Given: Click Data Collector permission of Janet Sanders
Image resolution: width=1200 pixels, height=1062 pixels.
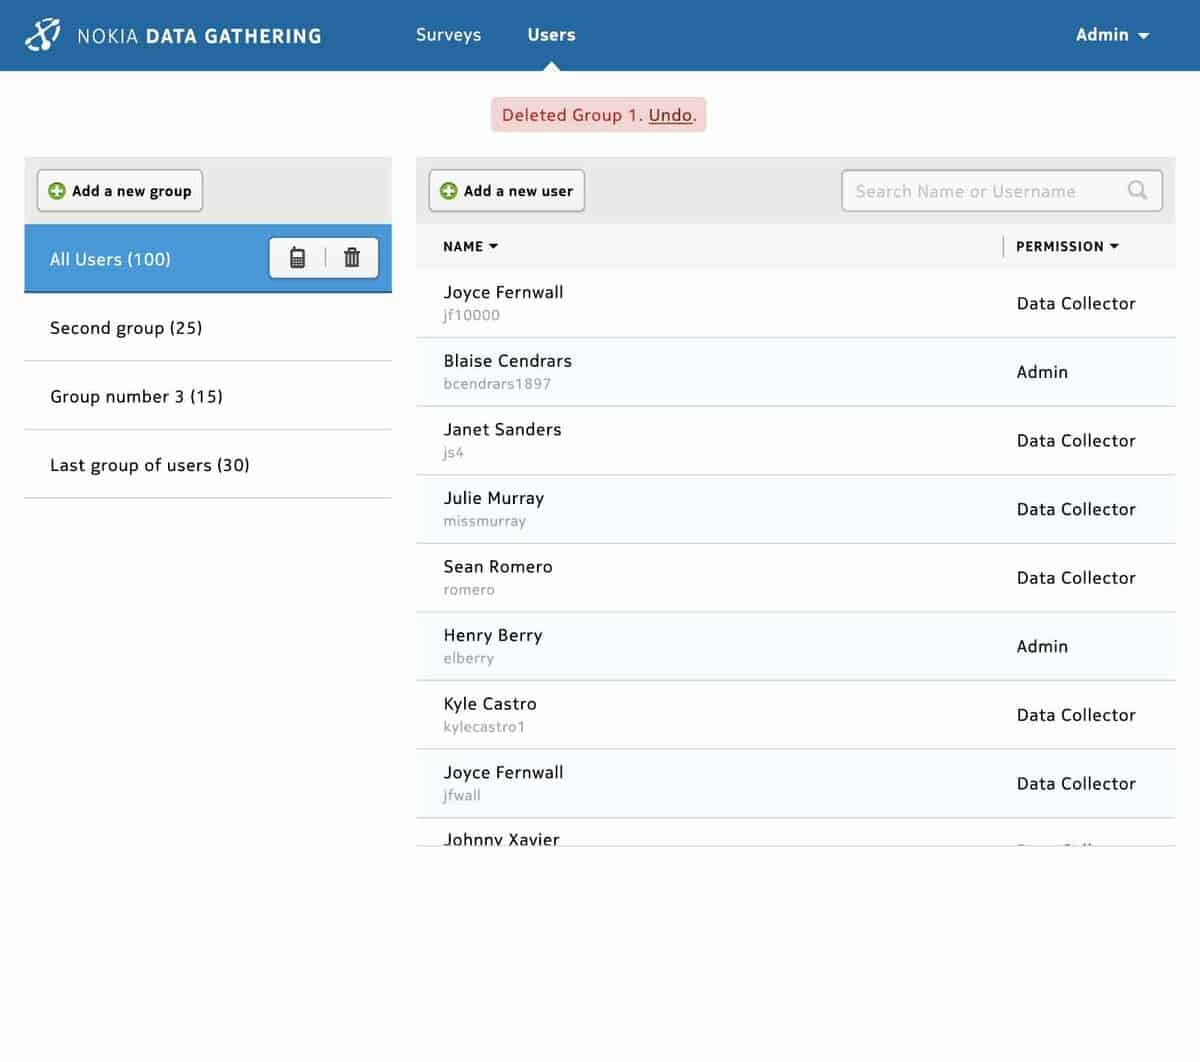Looking at the screenshot, I should pos(1076,440).
